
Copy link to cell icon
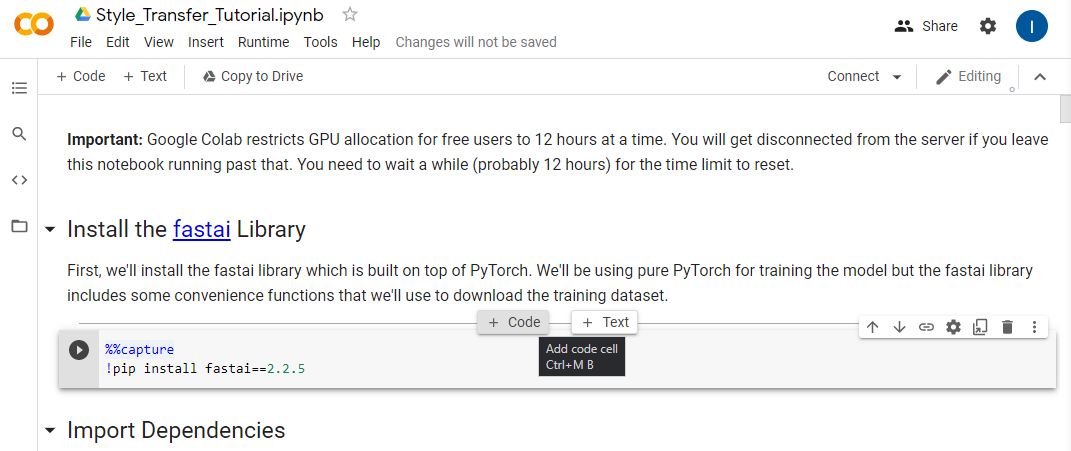pyautogui.click(x=926, y=327)
